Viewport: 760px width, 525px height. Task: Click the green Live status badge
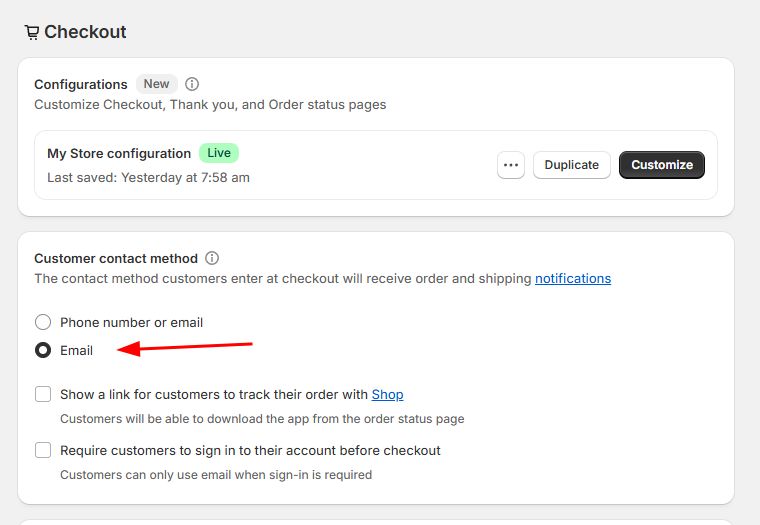click(218, 153)
